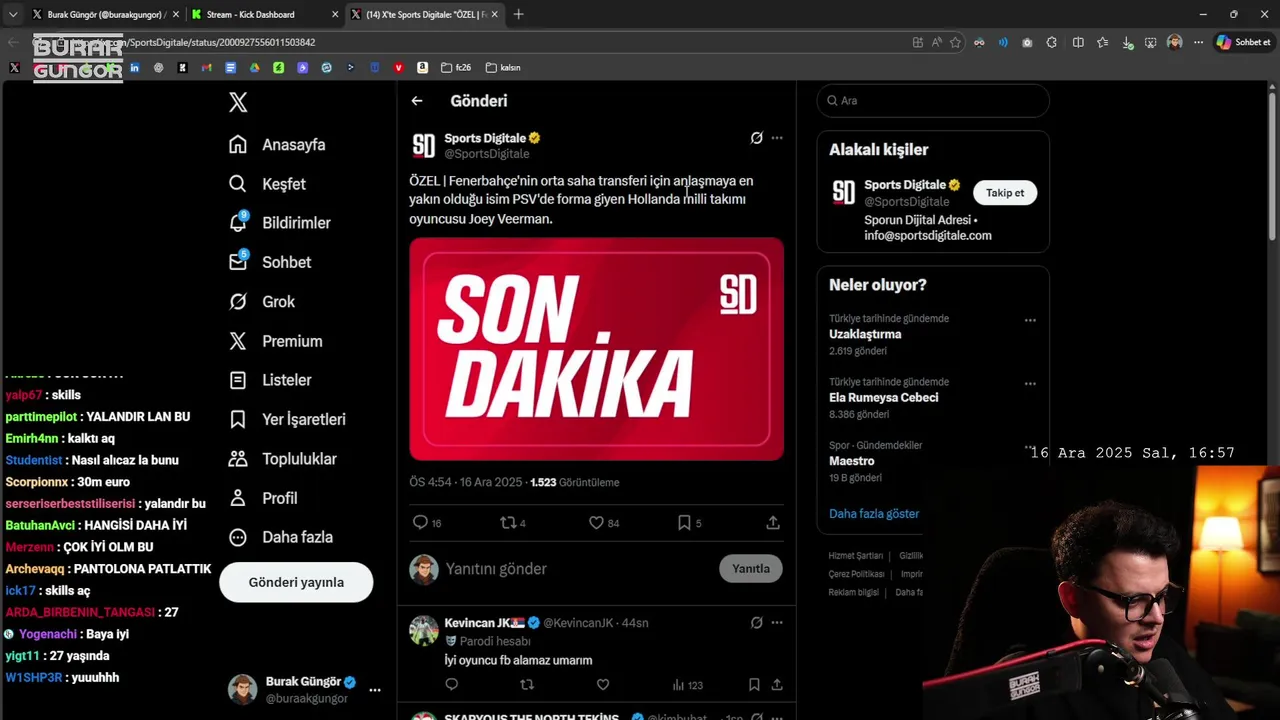Open the three-dot menu on the post
The height and width of the screenshot is (720, 1280).
[x=777, y=138]
